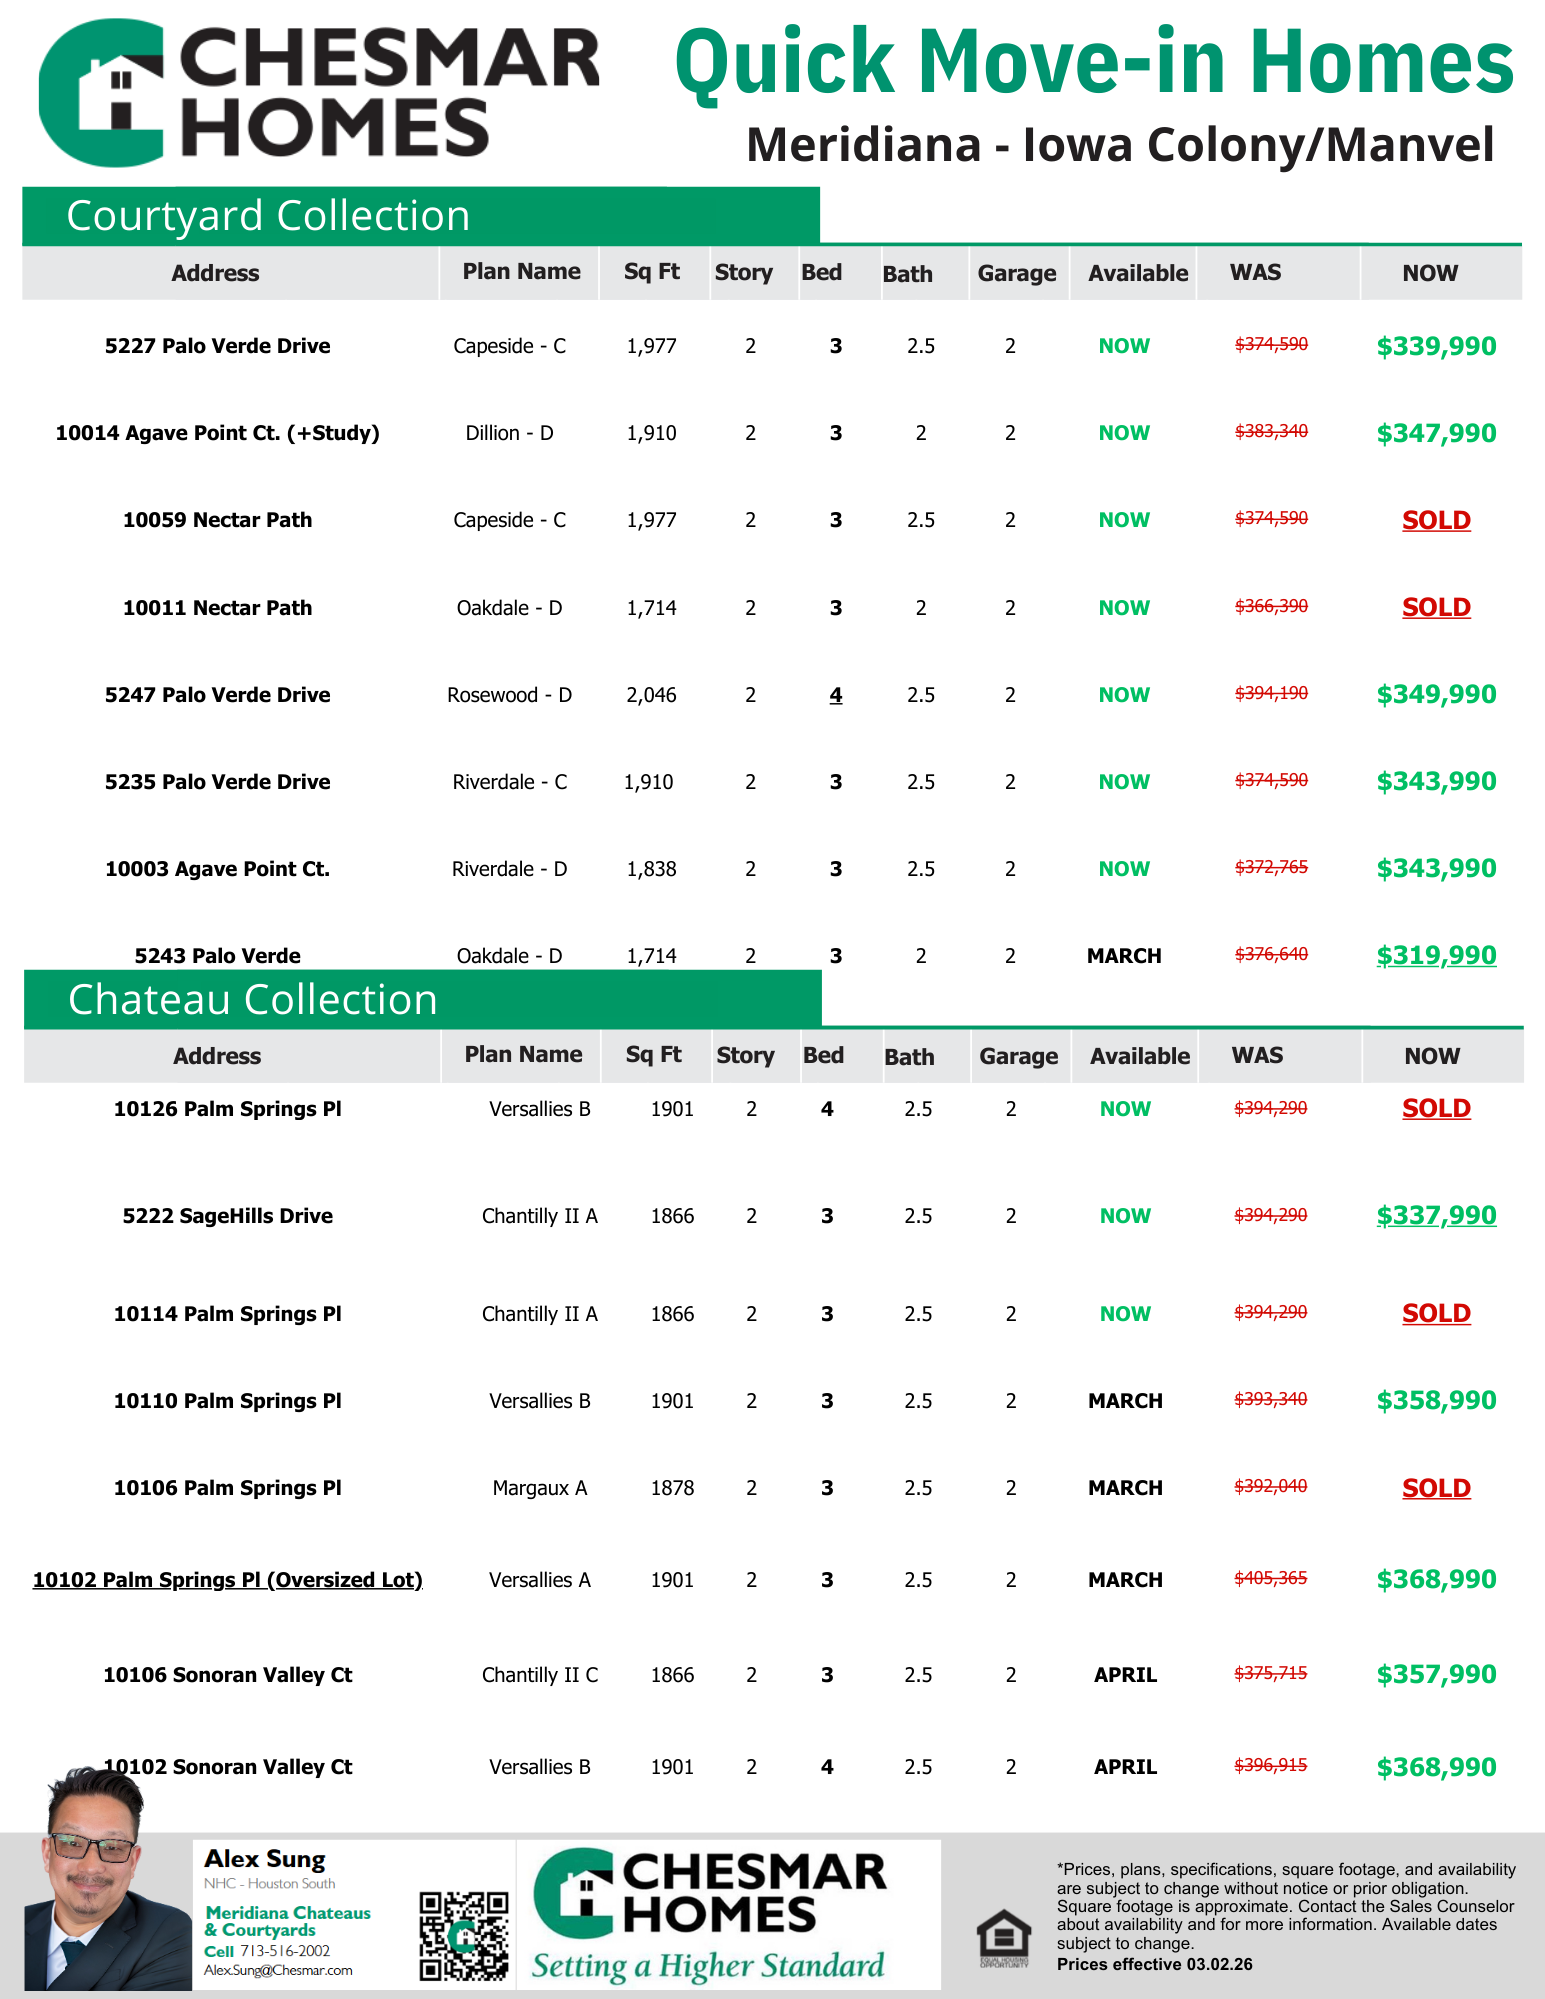Image resolution: width=1545 pixels, height=1999 pixels.
Task: Open the $337,990 price for SageHills Drive
Action: click(x=1436, y=1215)
